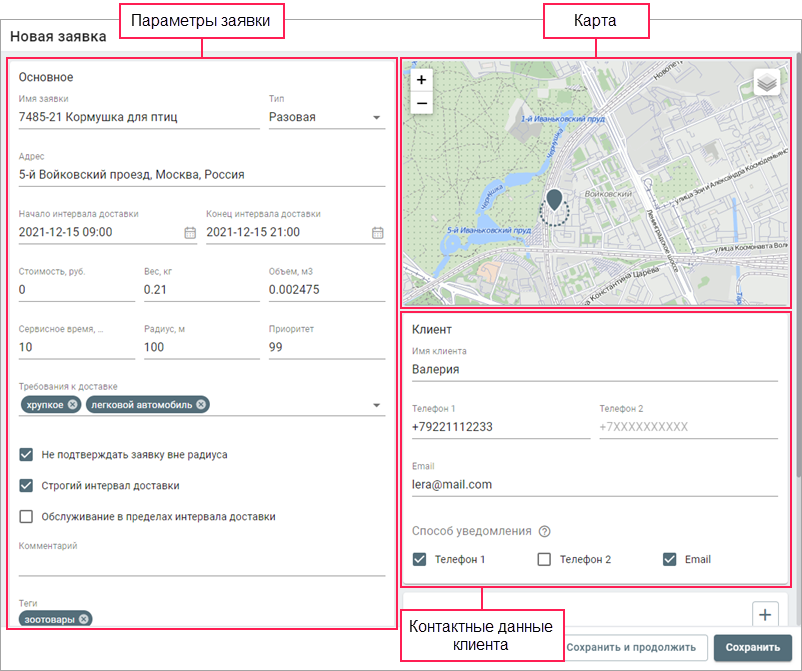
Task: Open calendar for delivery interval end
Action: tap(378, 233)
